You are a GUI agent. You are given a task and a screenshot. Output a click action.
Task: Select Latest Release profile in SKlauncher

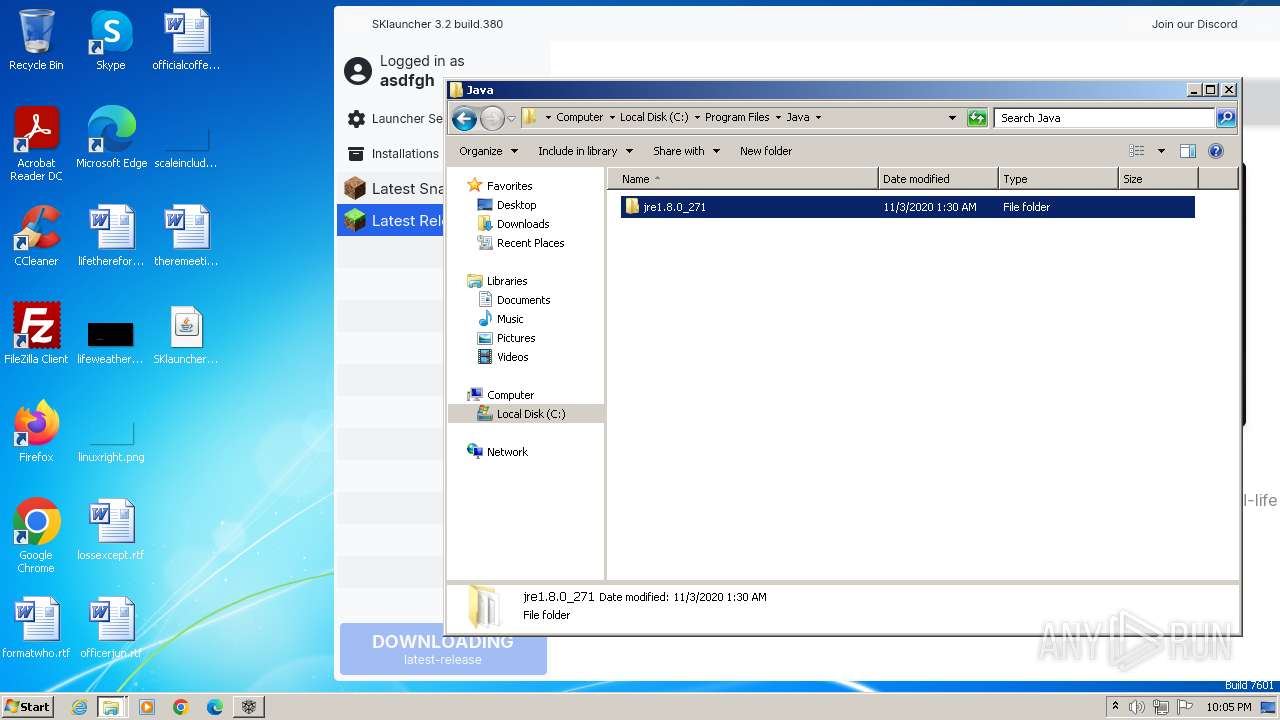391,221
